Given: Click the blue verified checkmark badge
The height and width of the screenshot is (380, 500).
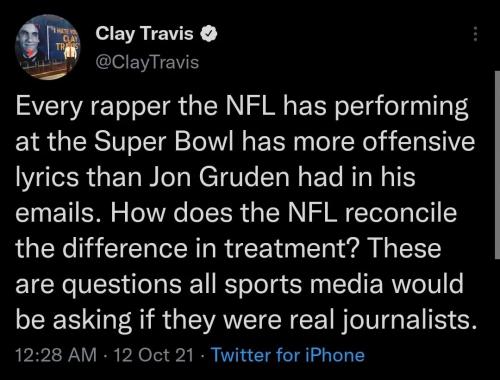Looking at the screenshot, I should tap(209, 34).
